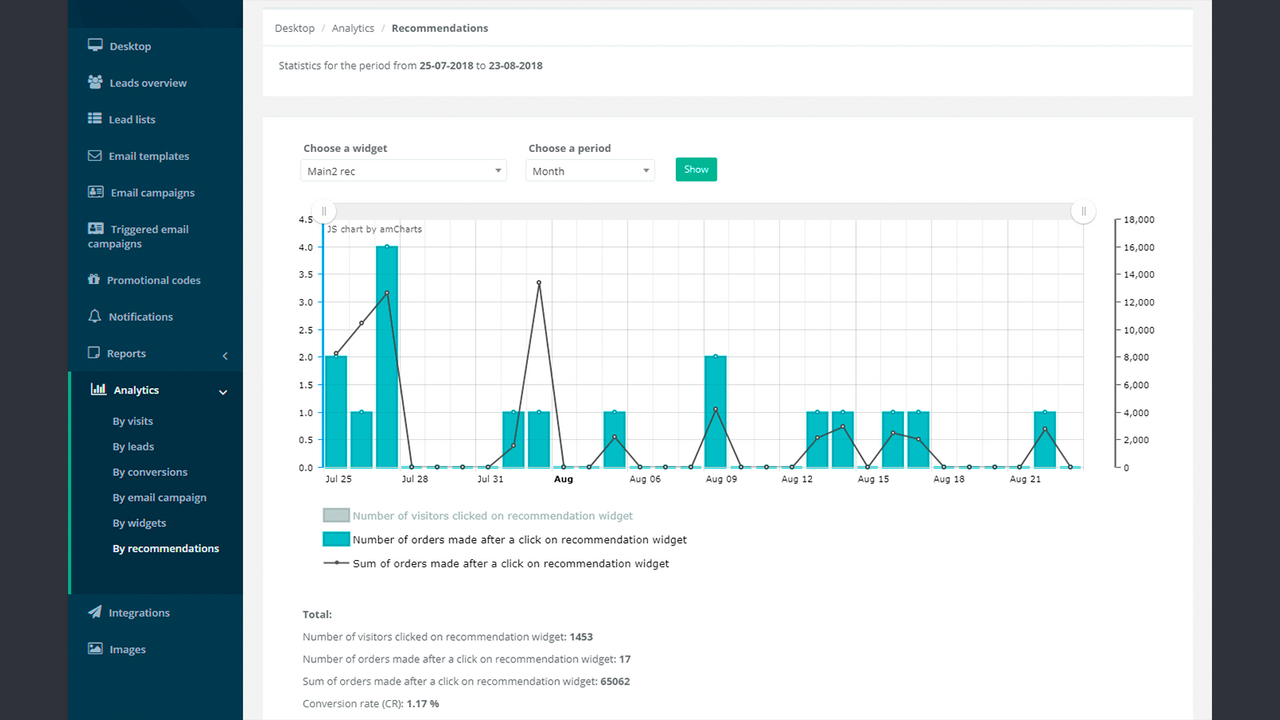Open Email templates using the envelope icon
The height and width of the screenshot is (720, 1280).
pyautogui.click(x=94, y=155)
